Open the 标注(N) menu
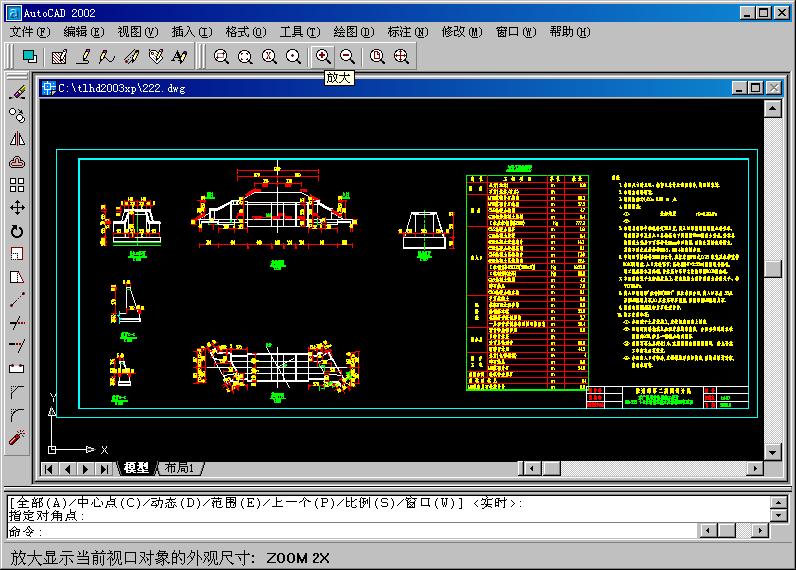This screenshot has width=796, height=570. pos(408,32)
